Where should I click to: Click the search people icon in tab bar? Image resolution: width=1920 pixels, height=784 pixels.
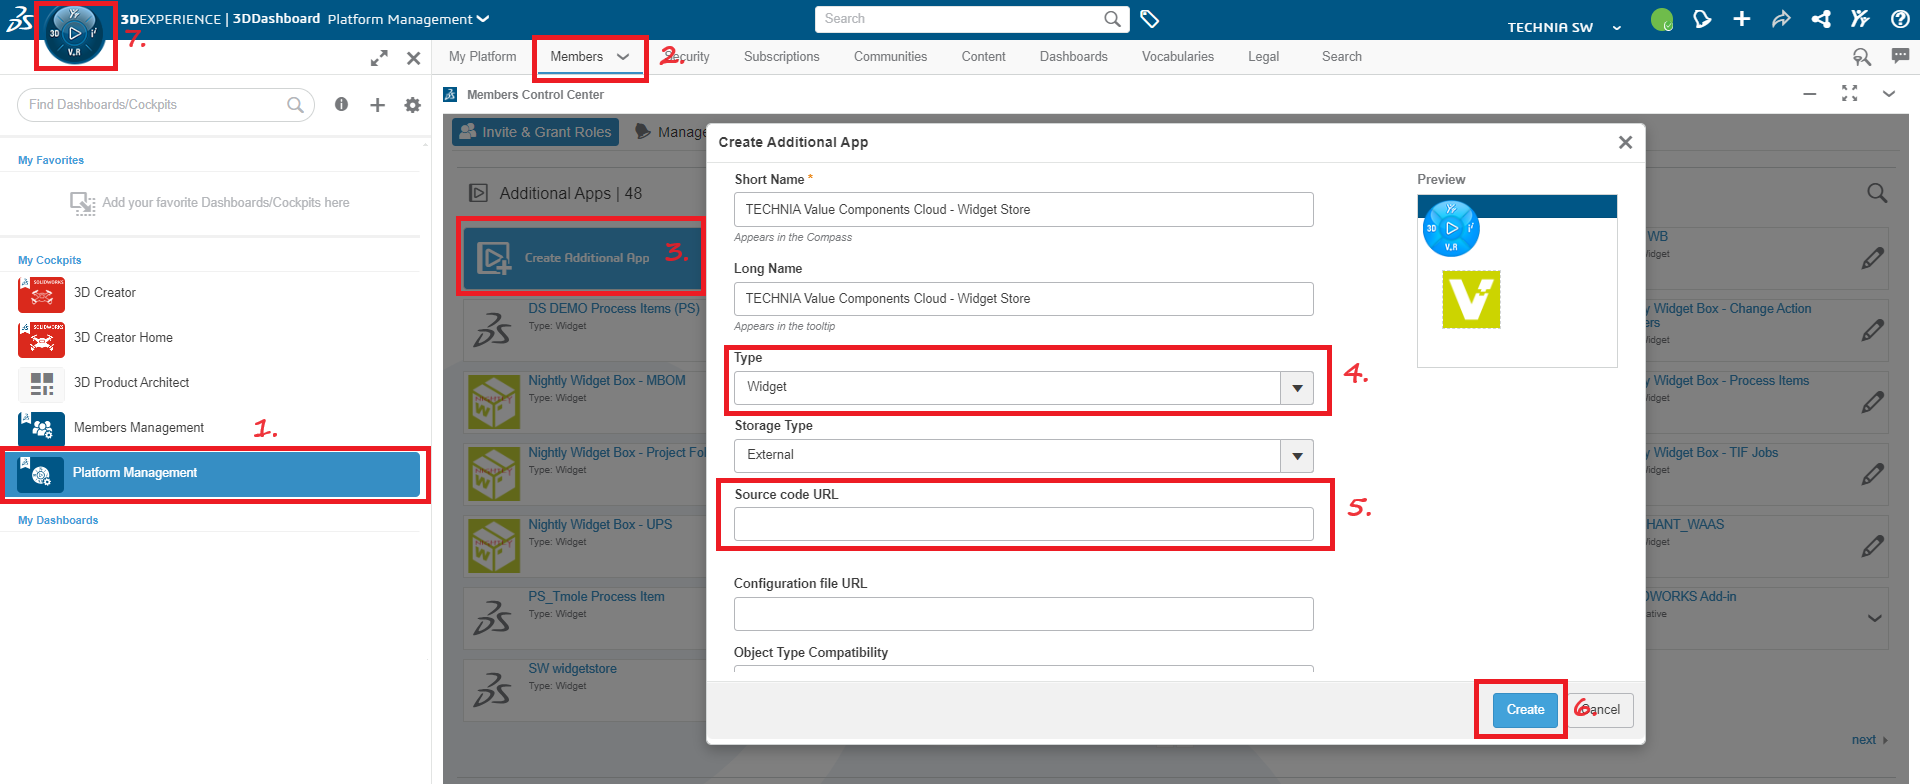click(x=1861, y=57)
